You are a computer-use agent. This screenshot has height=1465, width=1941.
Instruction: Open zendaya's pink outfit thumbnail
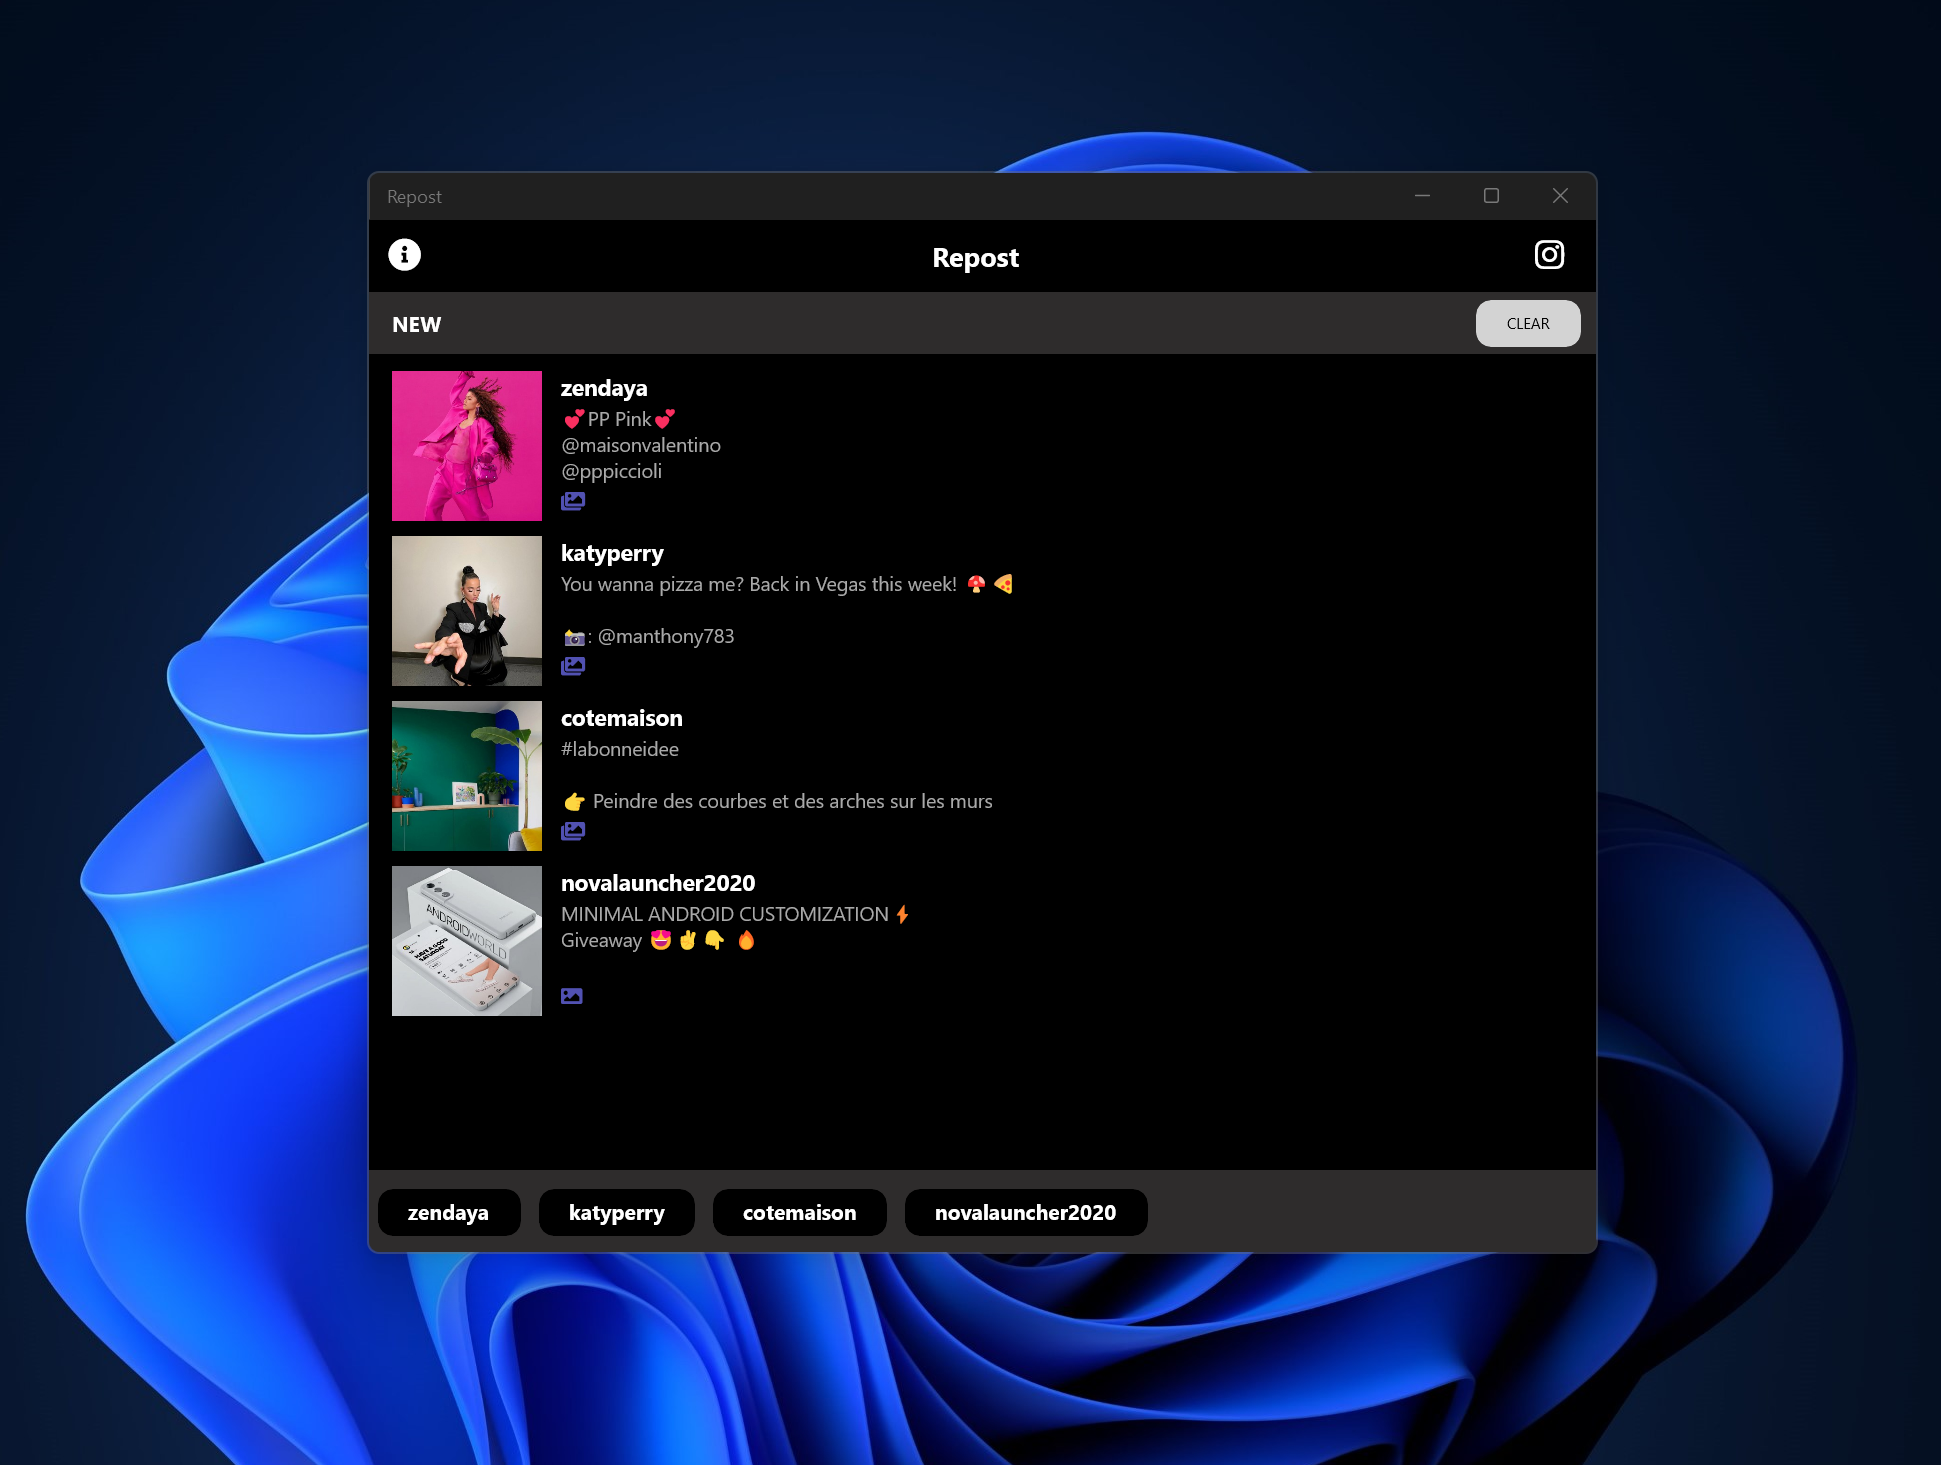[x=466, y=445]
